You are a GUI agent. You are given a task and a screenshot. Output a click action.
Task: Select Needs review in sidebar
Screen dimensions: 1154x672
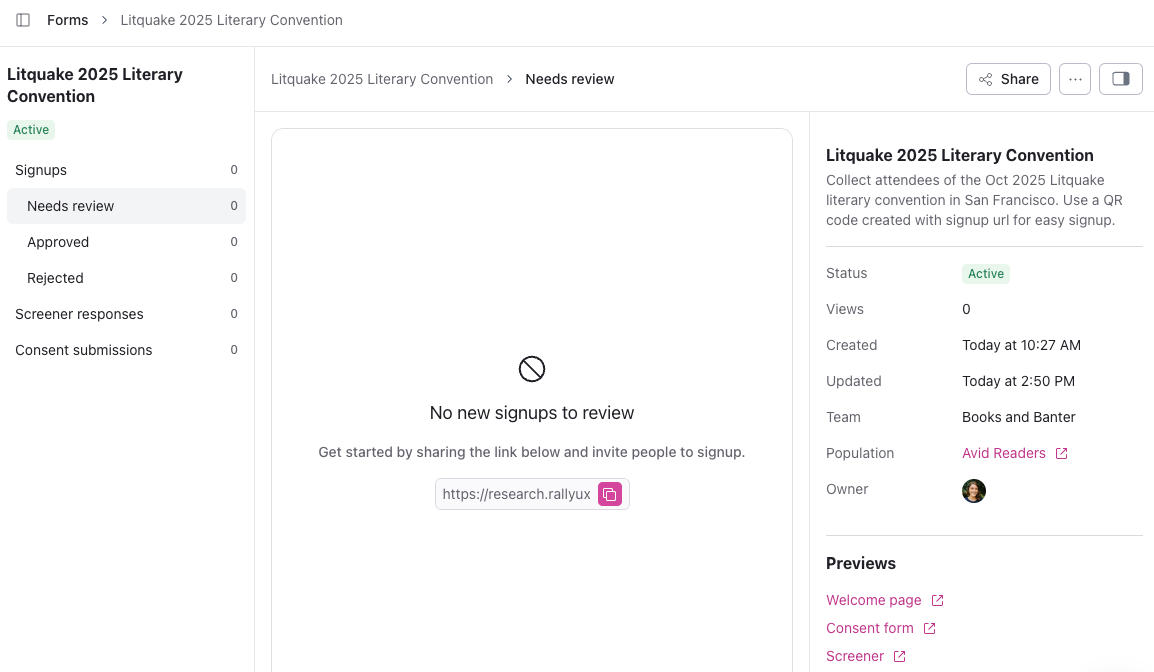point(71,206)
